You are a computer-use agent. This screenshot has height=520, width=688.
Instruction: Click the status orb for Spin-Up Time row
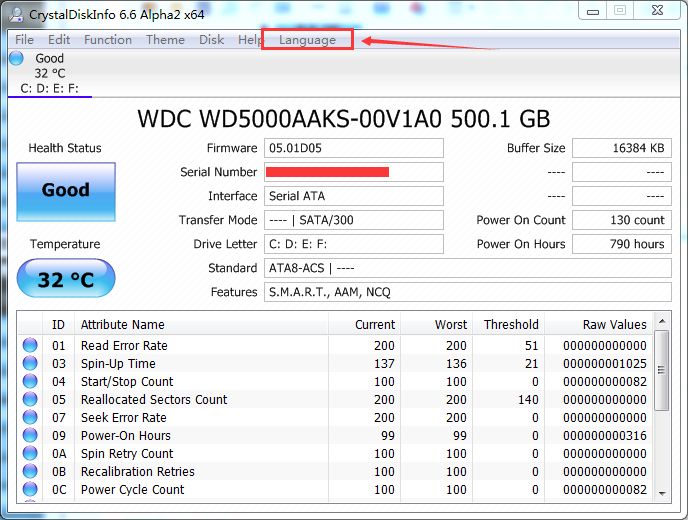click(30, 364)
